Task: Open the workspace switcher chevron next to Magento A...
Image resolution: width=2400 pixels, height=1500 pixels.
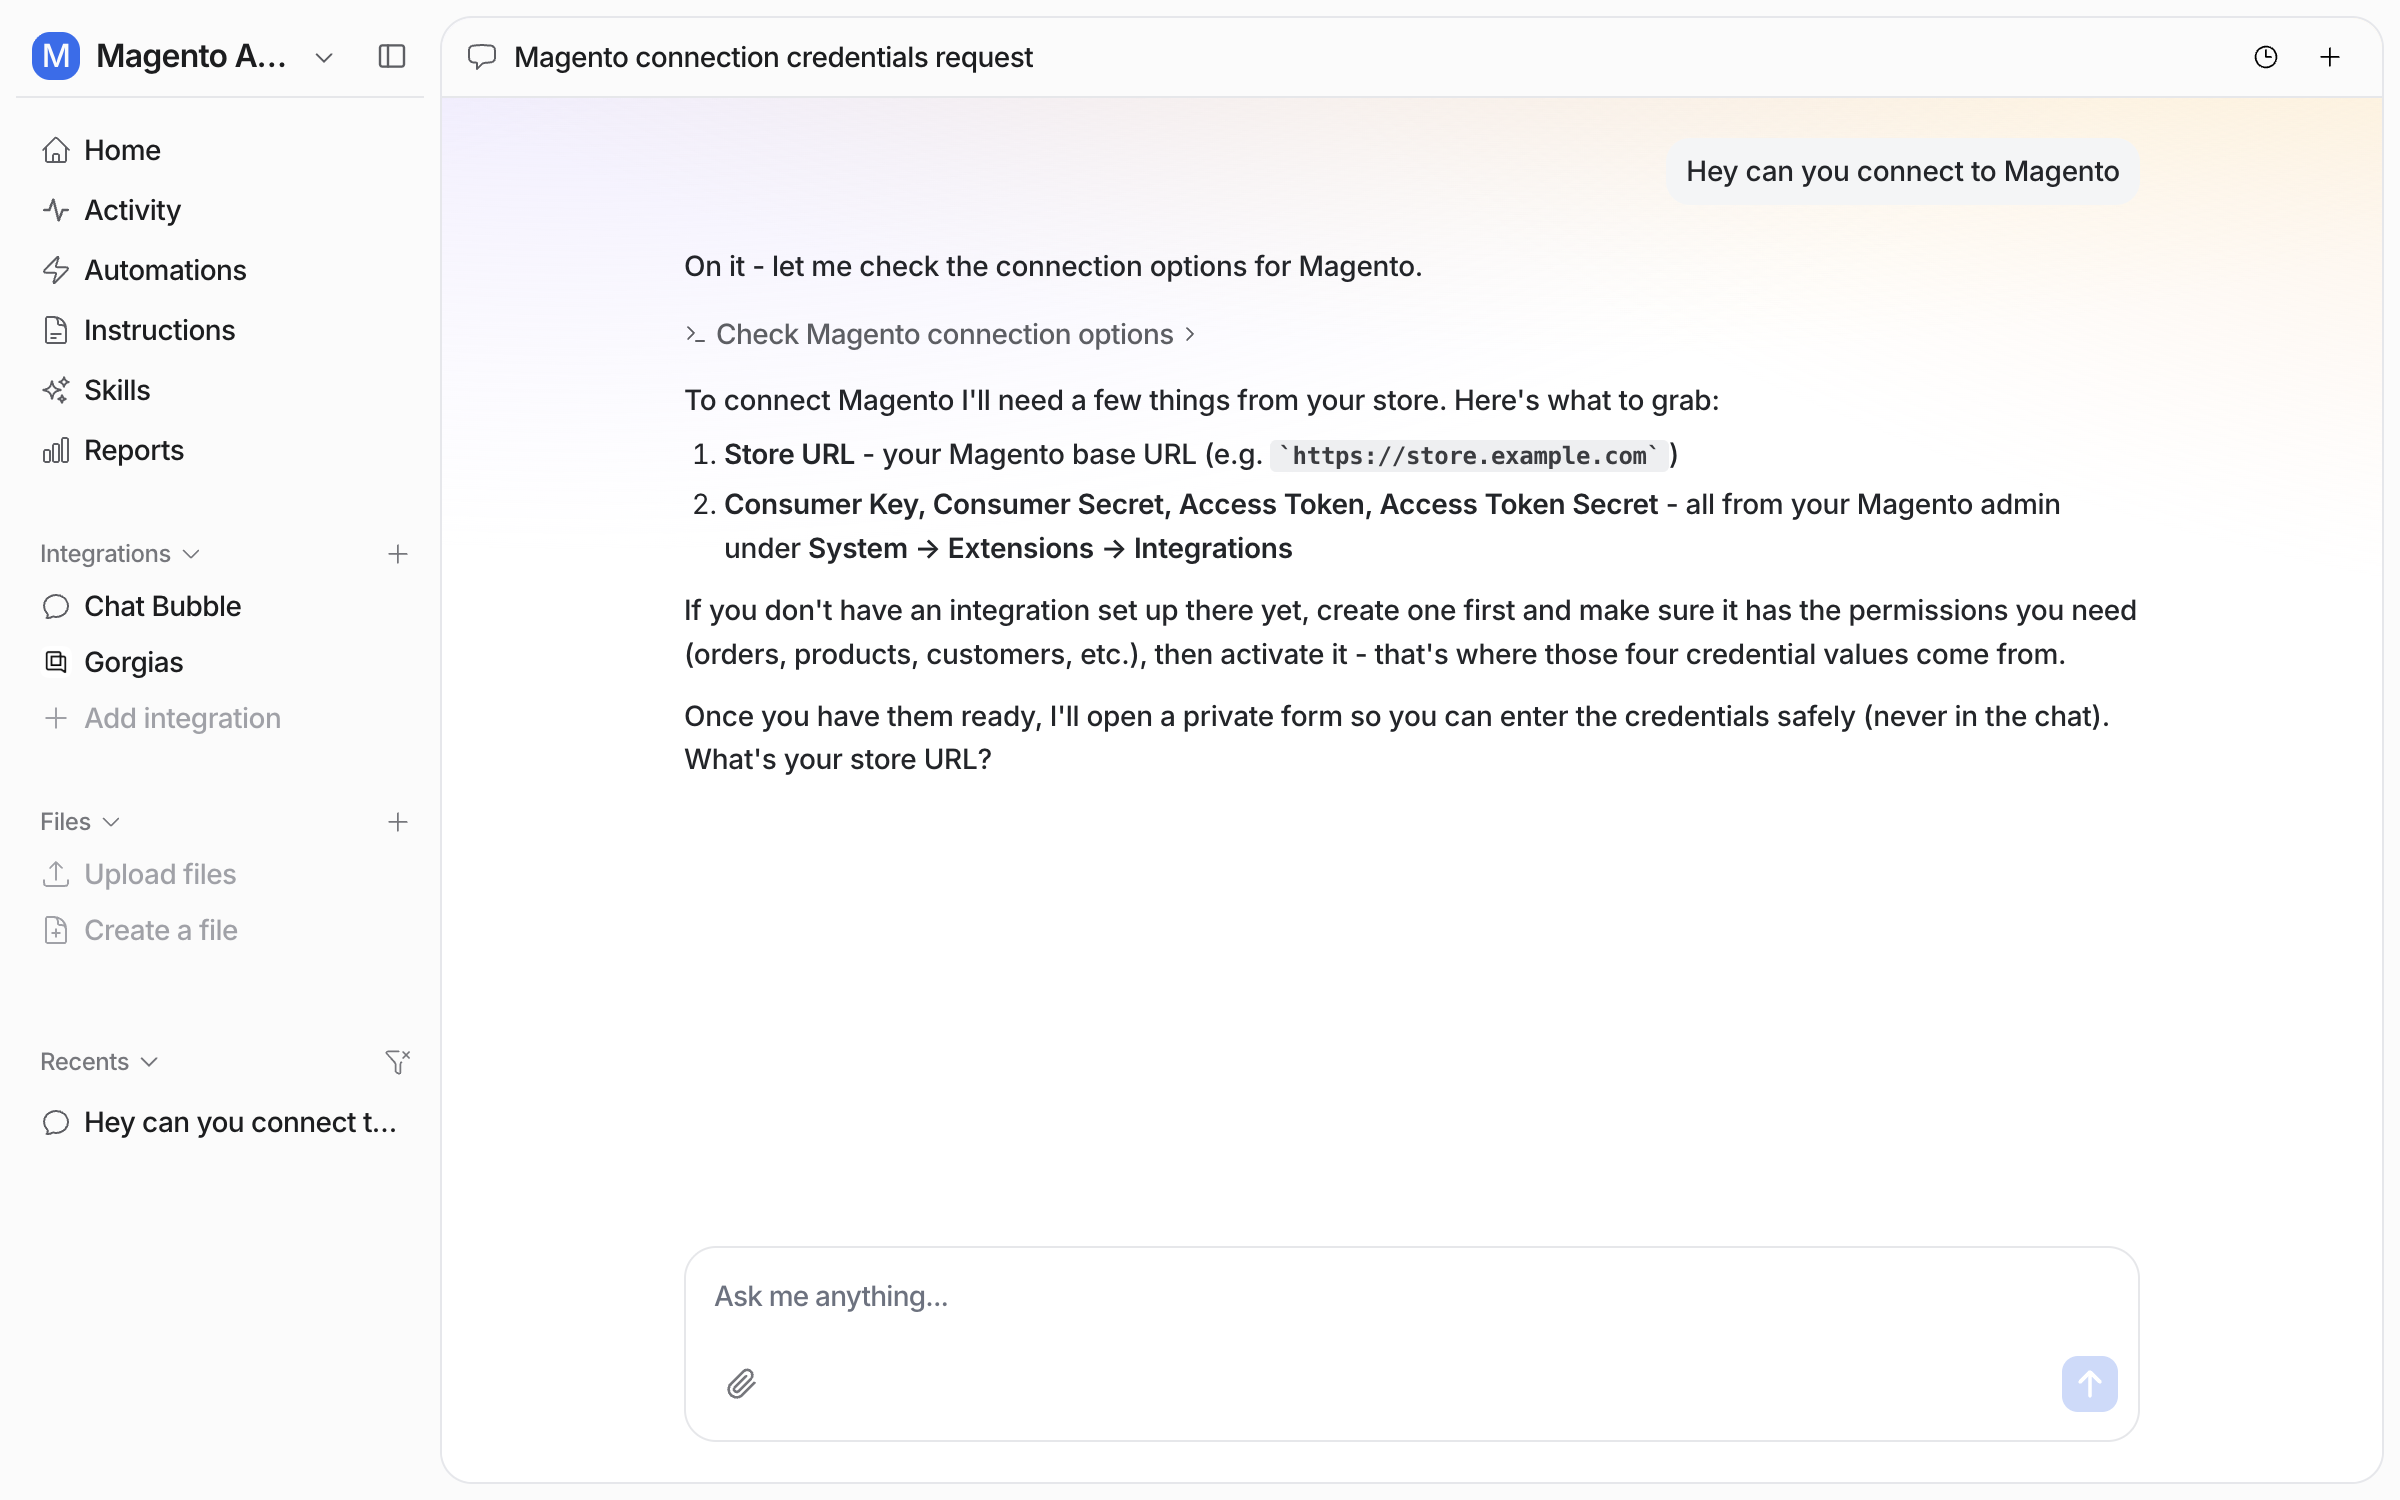Action: (x=324, y=58)
